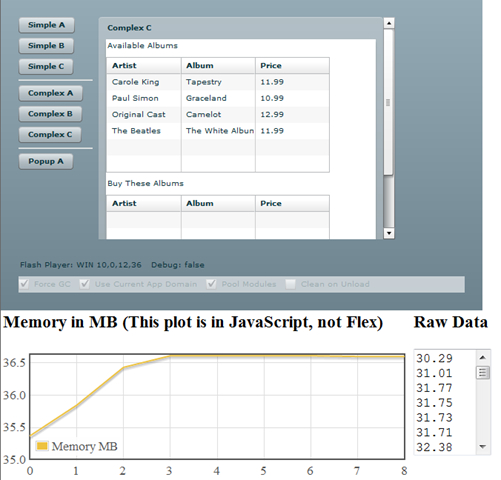Open the Complex A module
Viewport: 501px width, 480px height.
pos(50,93)
